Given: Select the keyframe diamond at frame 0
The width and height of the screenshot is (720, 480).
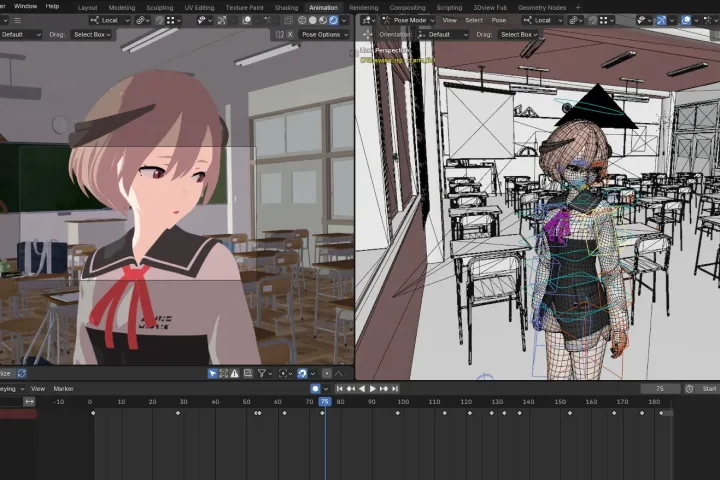Looking at the screenshot, I should pyautogui.click(x=93, y=413).
